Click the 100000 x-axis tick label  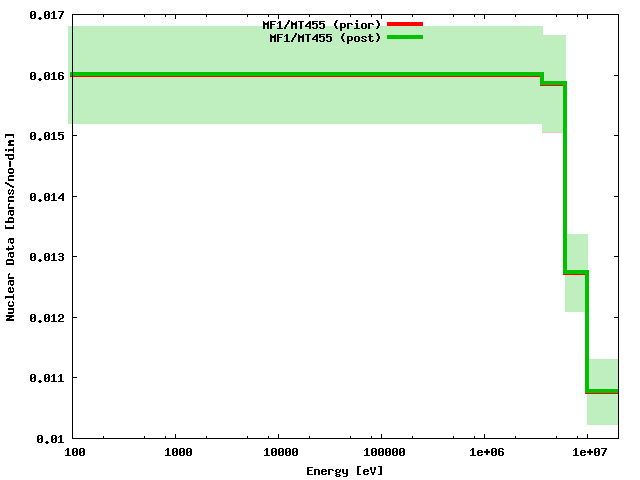[x=381, y=453]
